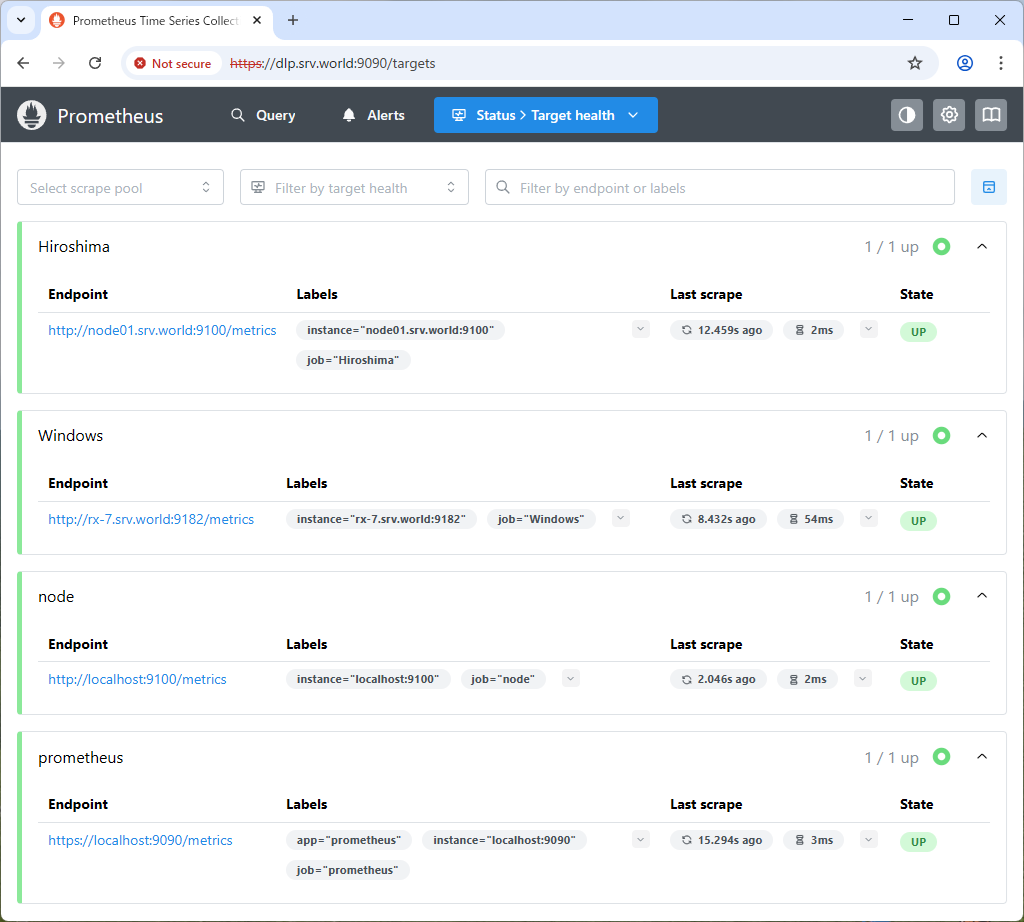The height and width of the screenshot is (922, 1024).
Task: Open the rx-7.srv.world:9182 metrics link
Action: [151, 519]
